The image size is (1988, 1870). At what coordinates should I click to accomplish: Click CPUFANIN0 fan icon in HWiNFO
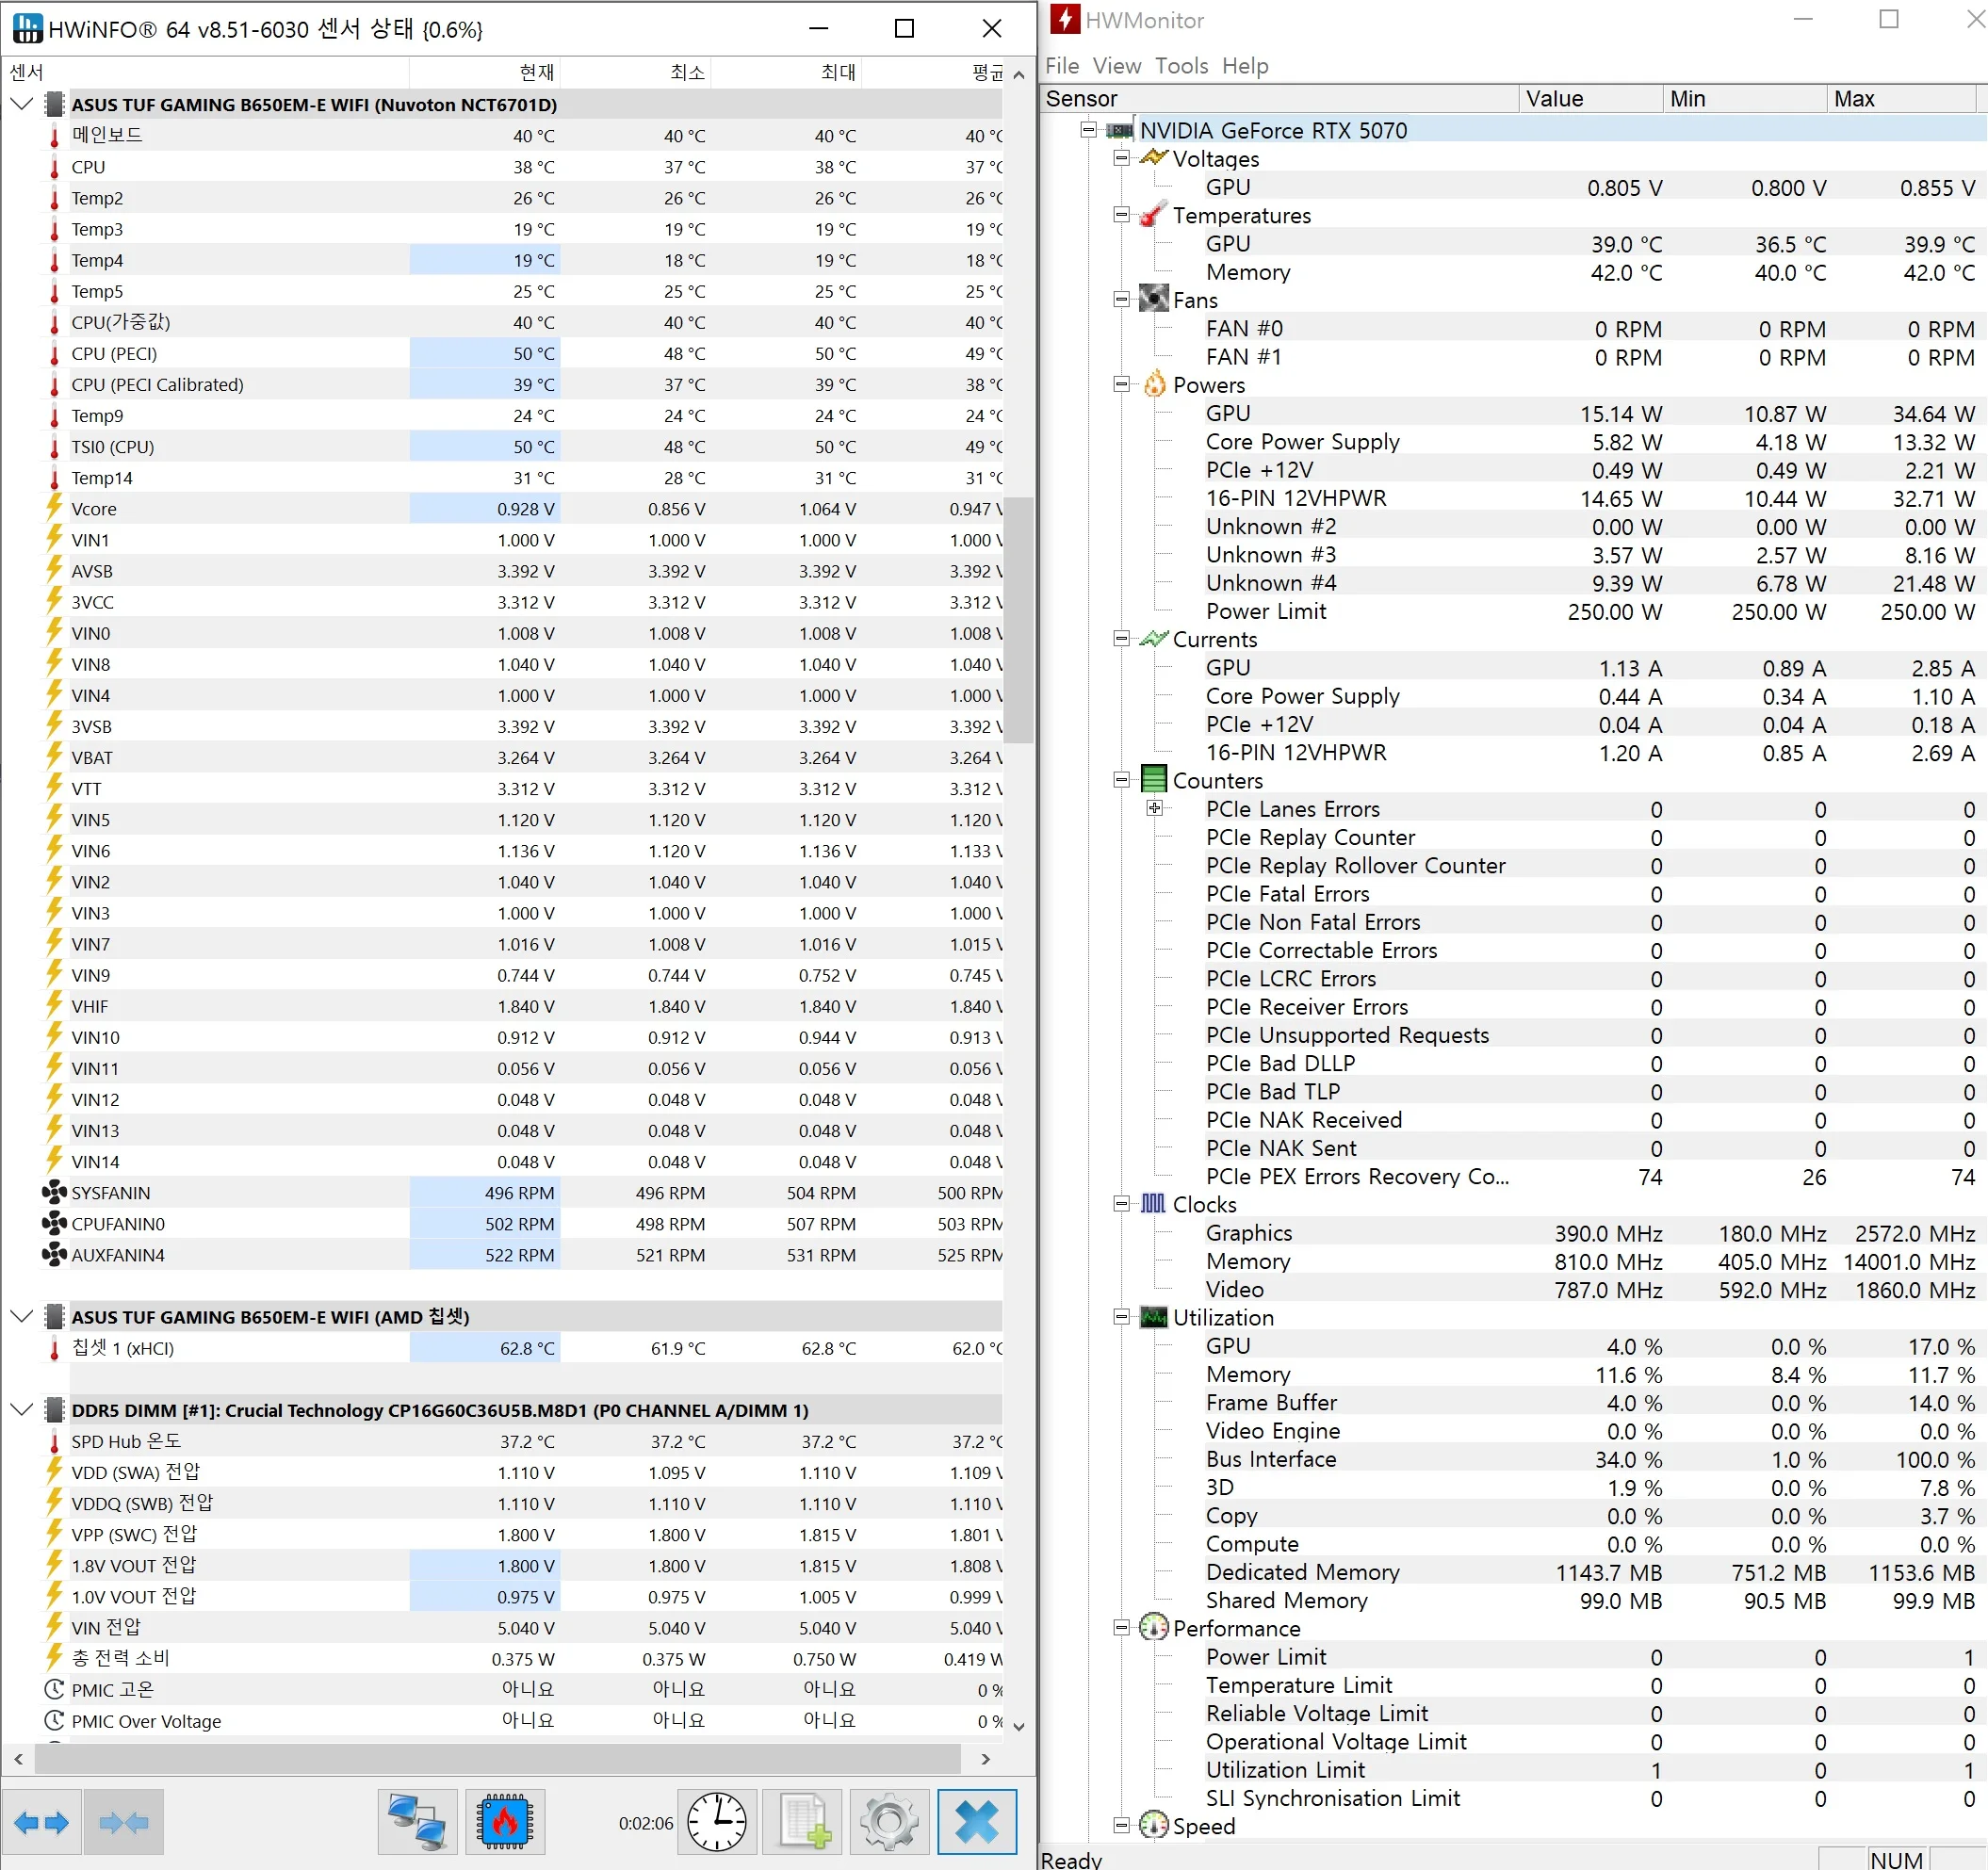click(54, 1223)
